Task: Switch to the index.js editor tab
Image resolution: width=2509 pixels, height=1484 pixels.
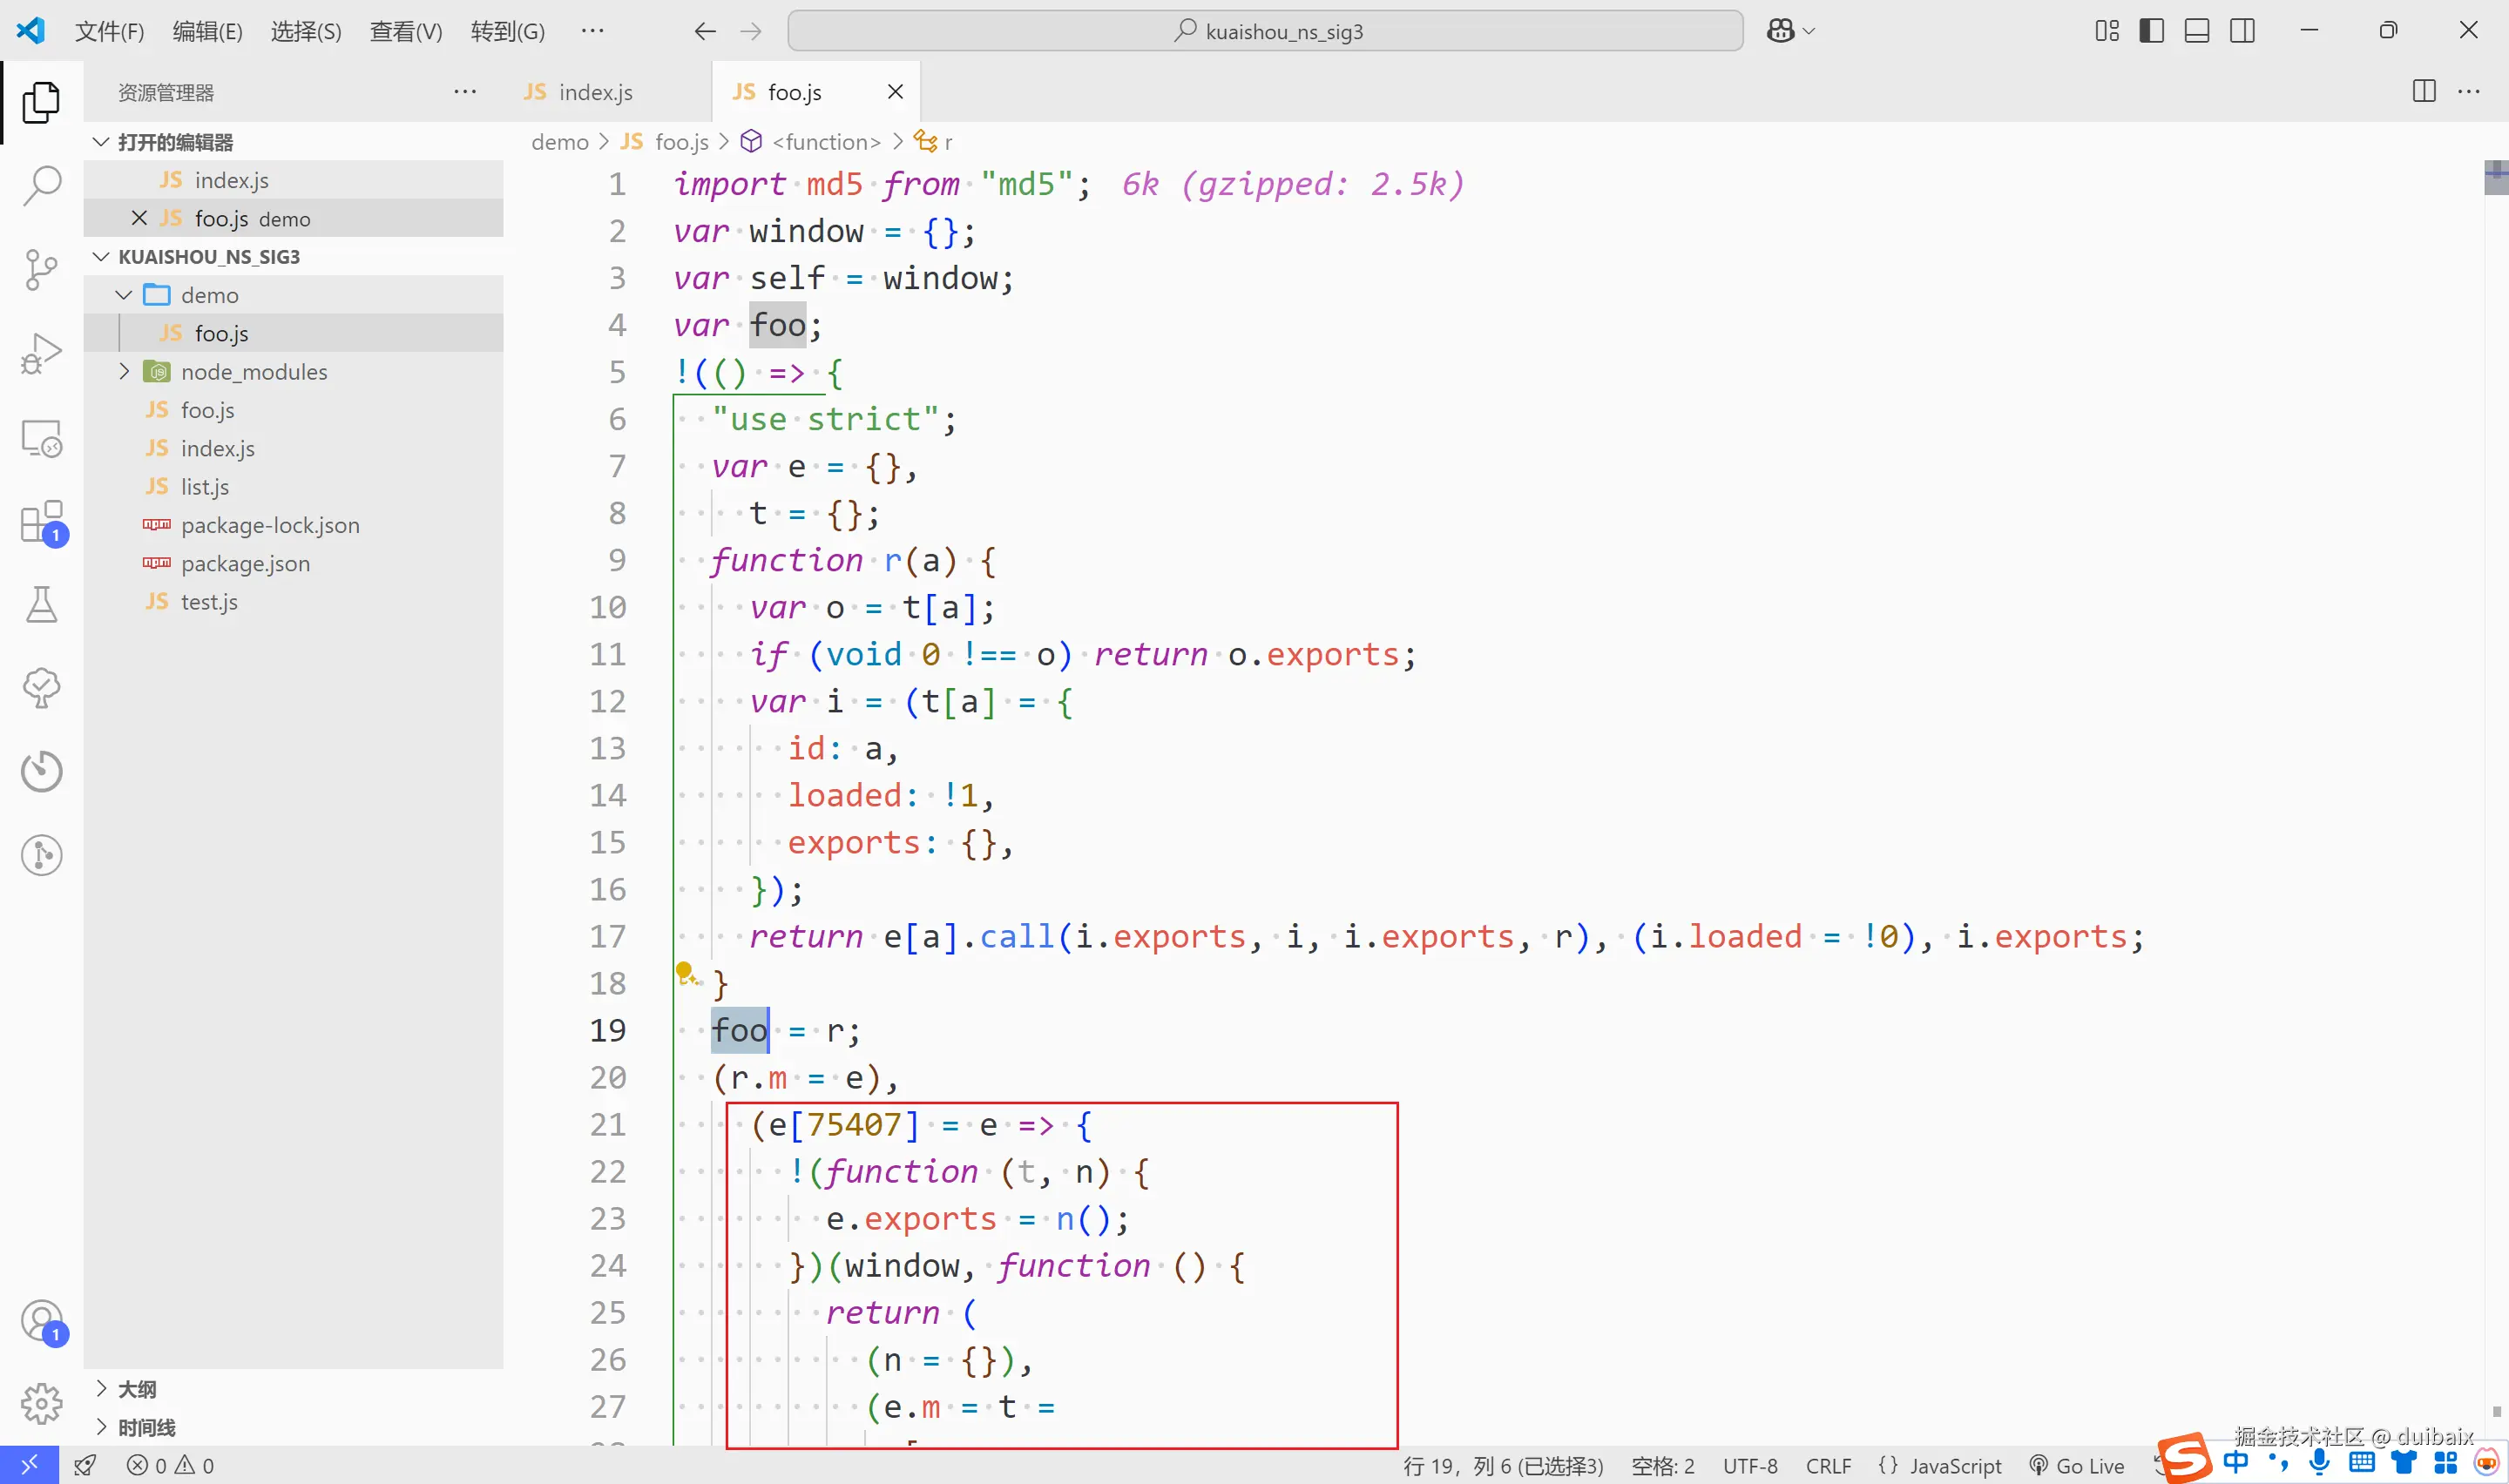Action: (x=594, y=92)
